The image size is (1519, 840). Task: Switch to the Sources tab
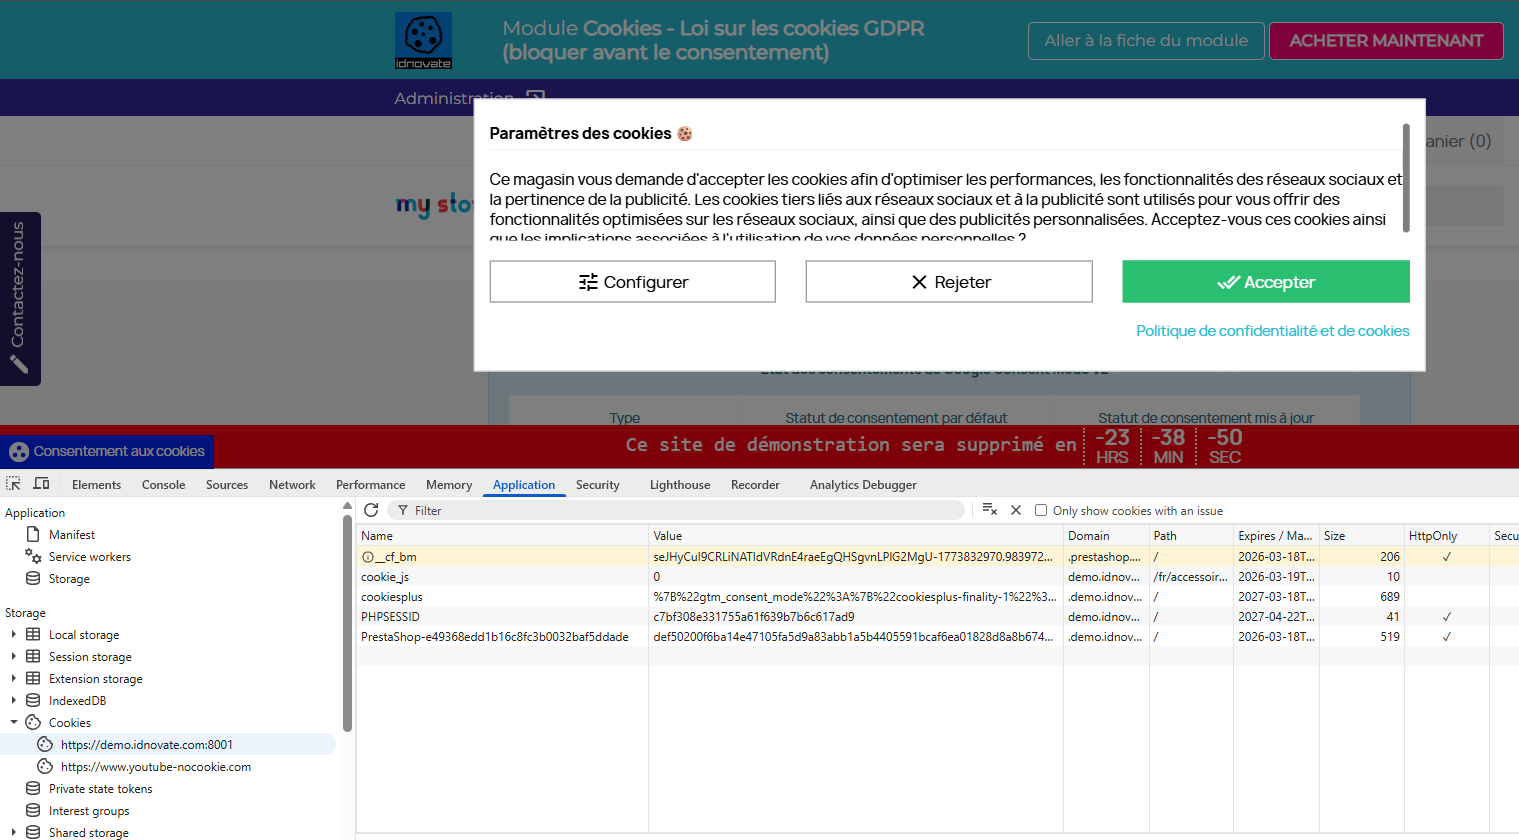coord(227,485)
